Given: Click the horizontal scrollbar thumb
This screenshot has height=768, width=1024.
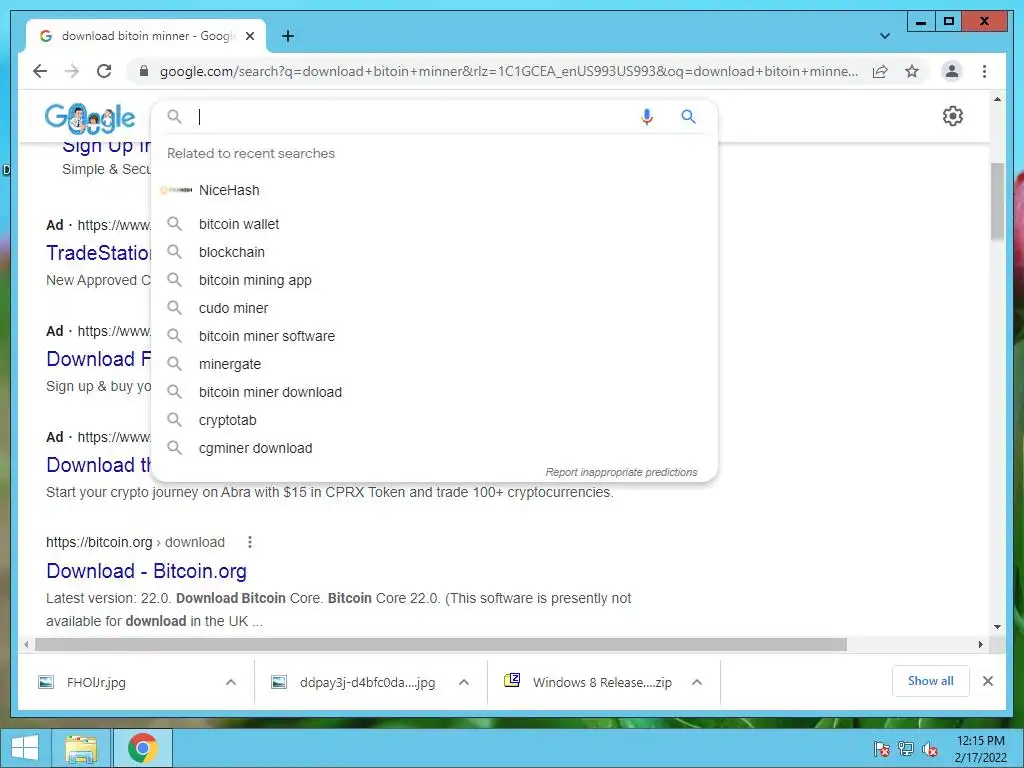Looking at the screenshot, I should [x=441, y=645].
